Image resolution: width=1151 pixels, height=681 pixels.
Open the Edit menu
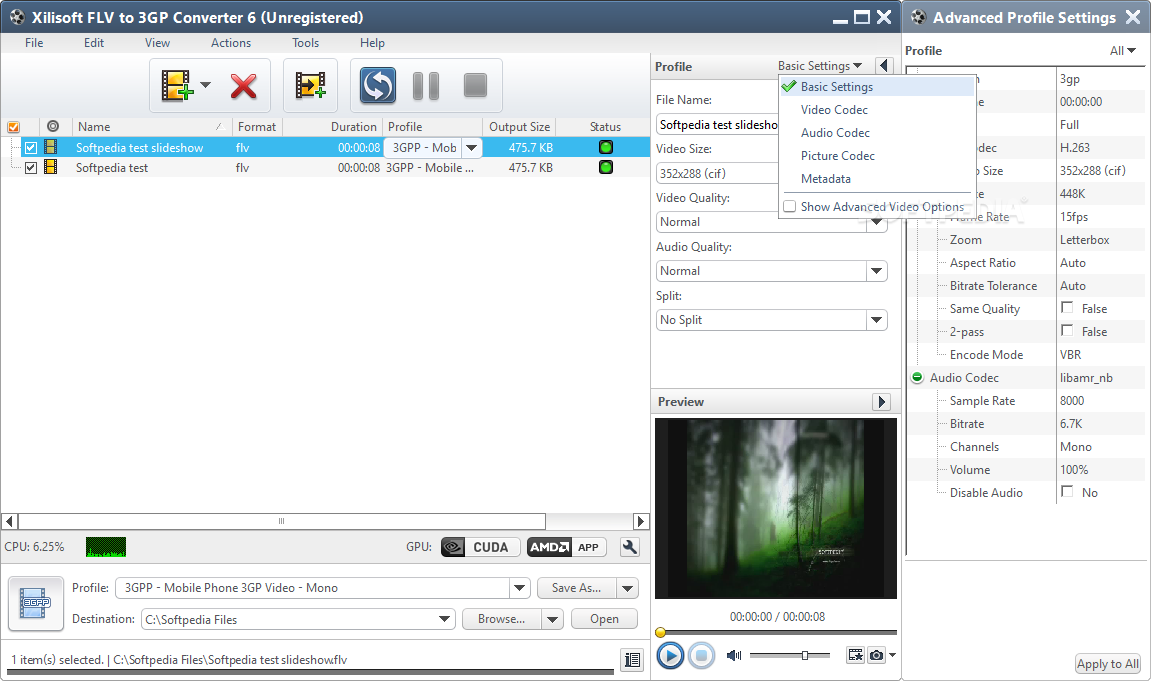point(94,43)
